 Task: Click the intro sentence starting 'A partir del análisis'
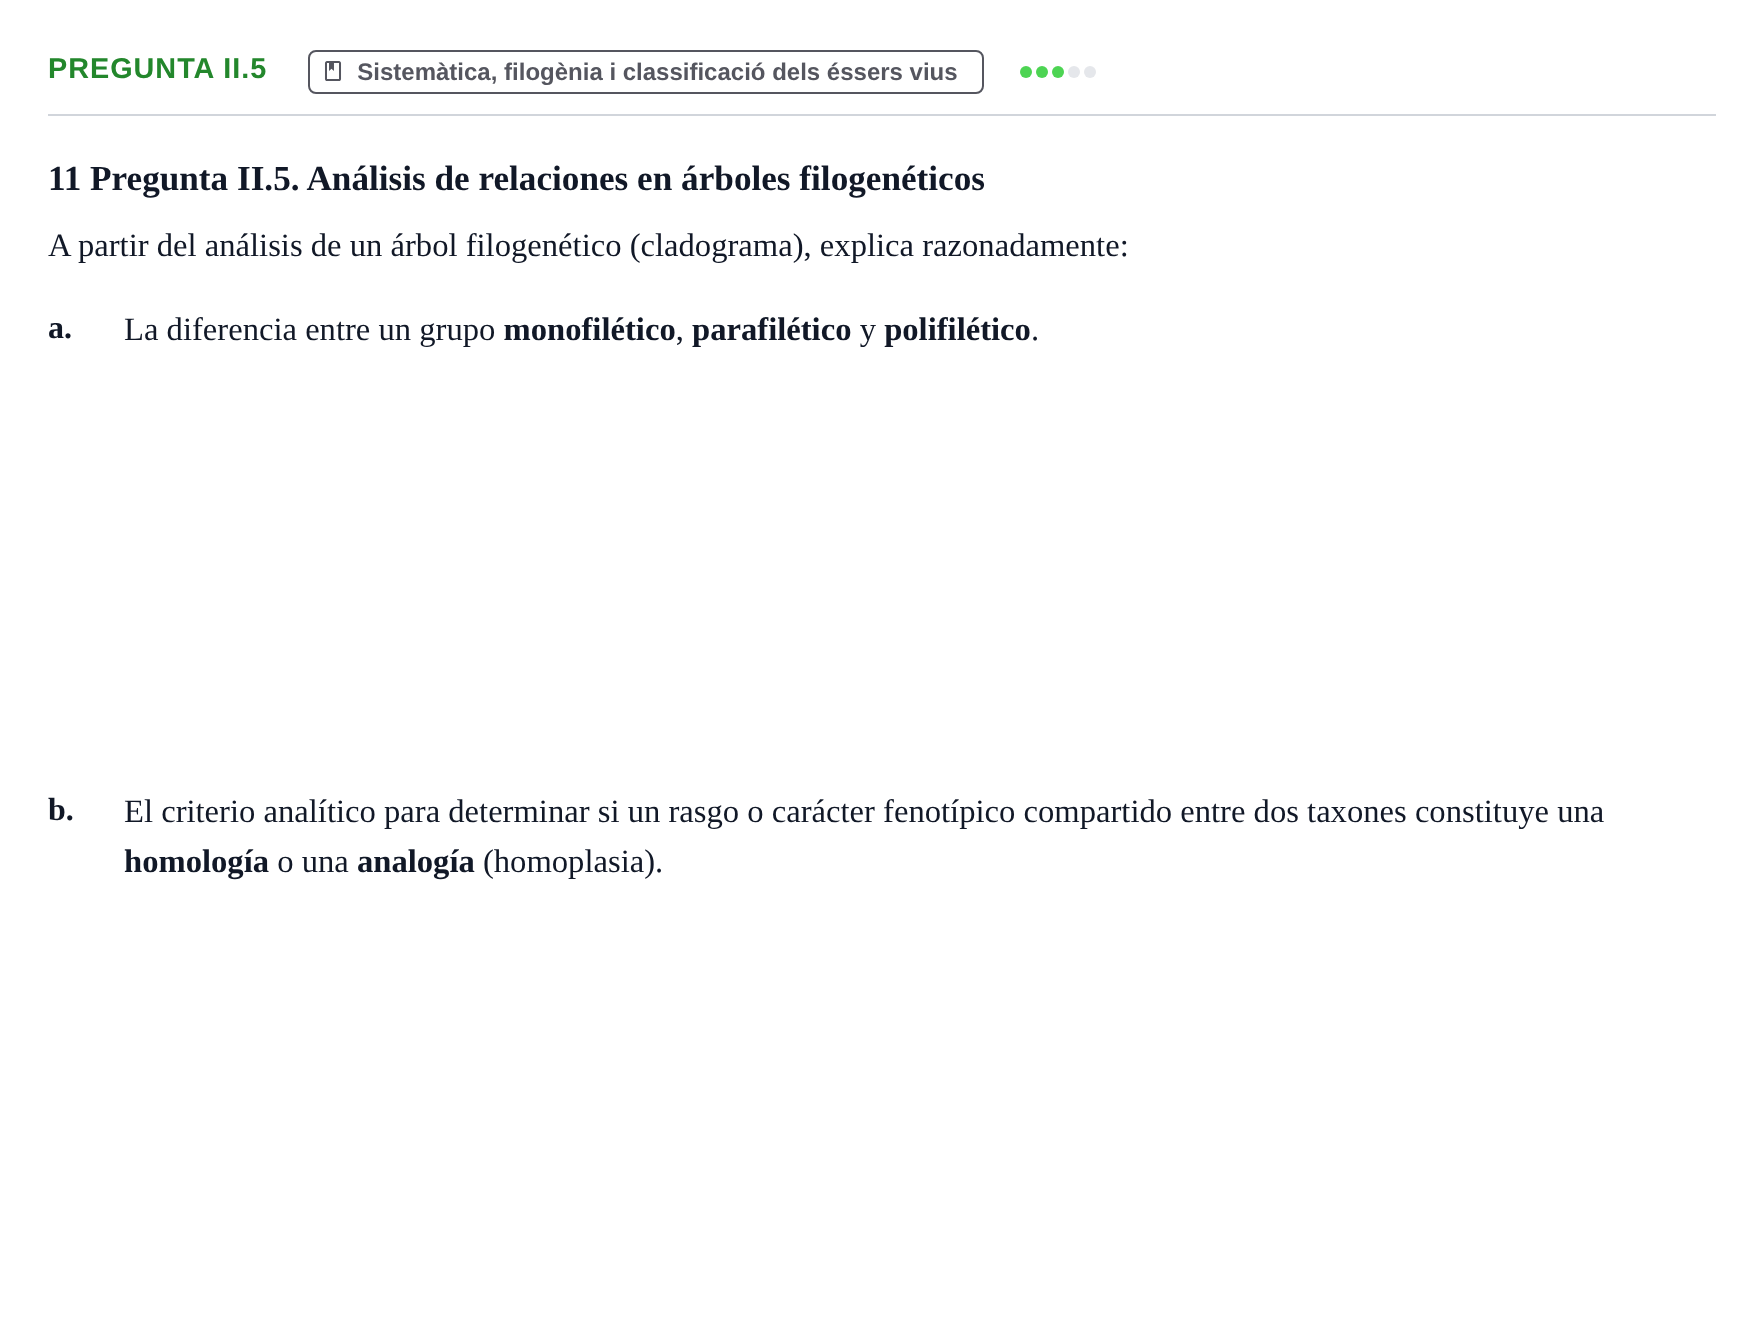(x=588, y=246)
